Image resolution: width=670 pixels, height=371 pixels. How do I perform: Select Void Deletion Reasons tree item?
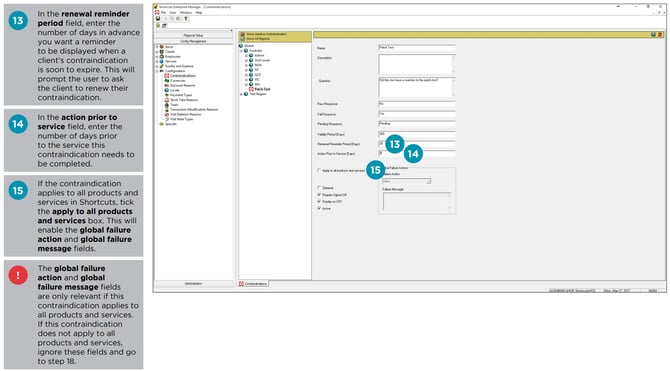(x=185, y=115)
